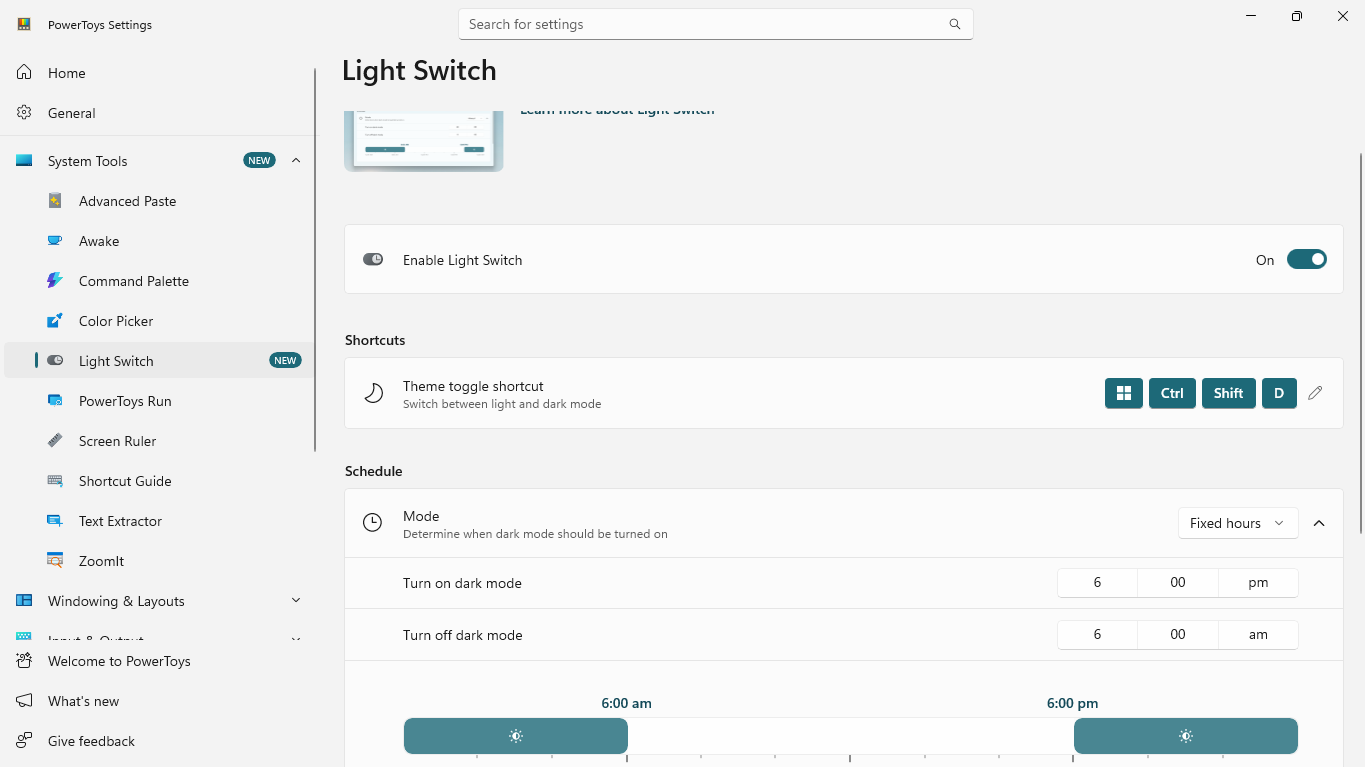Click the Search for settings field
This screenshot has height=767, width=1365.
[x=715, y=23]
